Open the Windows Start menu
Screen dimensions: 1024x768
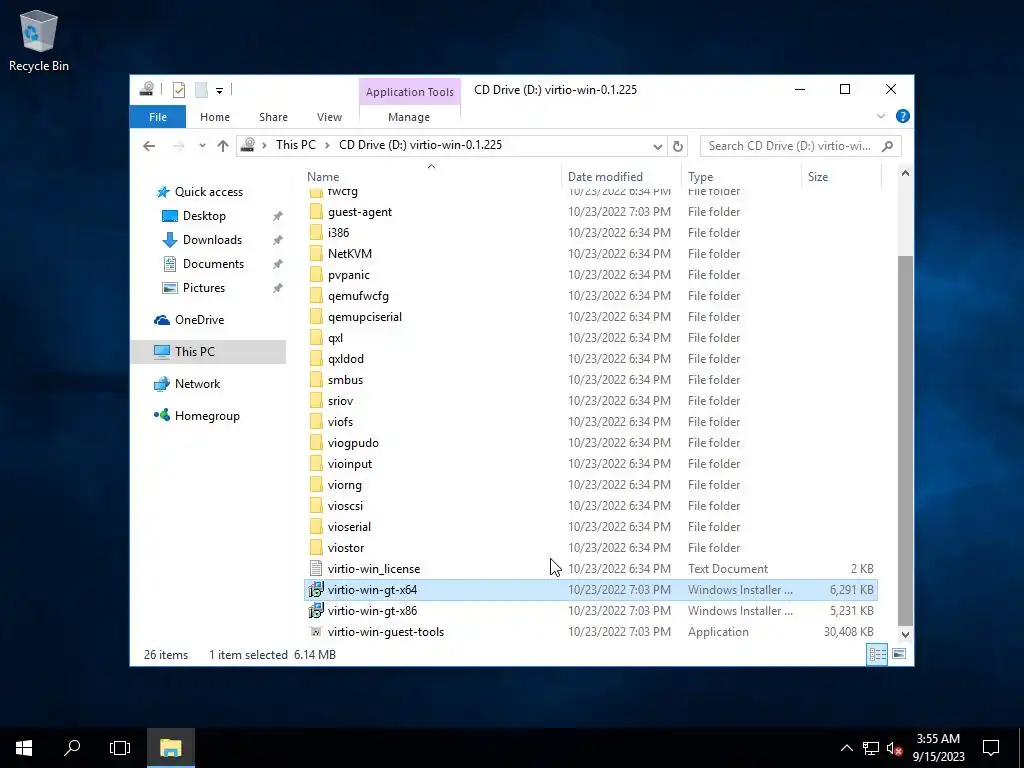(x=24, y=748)
